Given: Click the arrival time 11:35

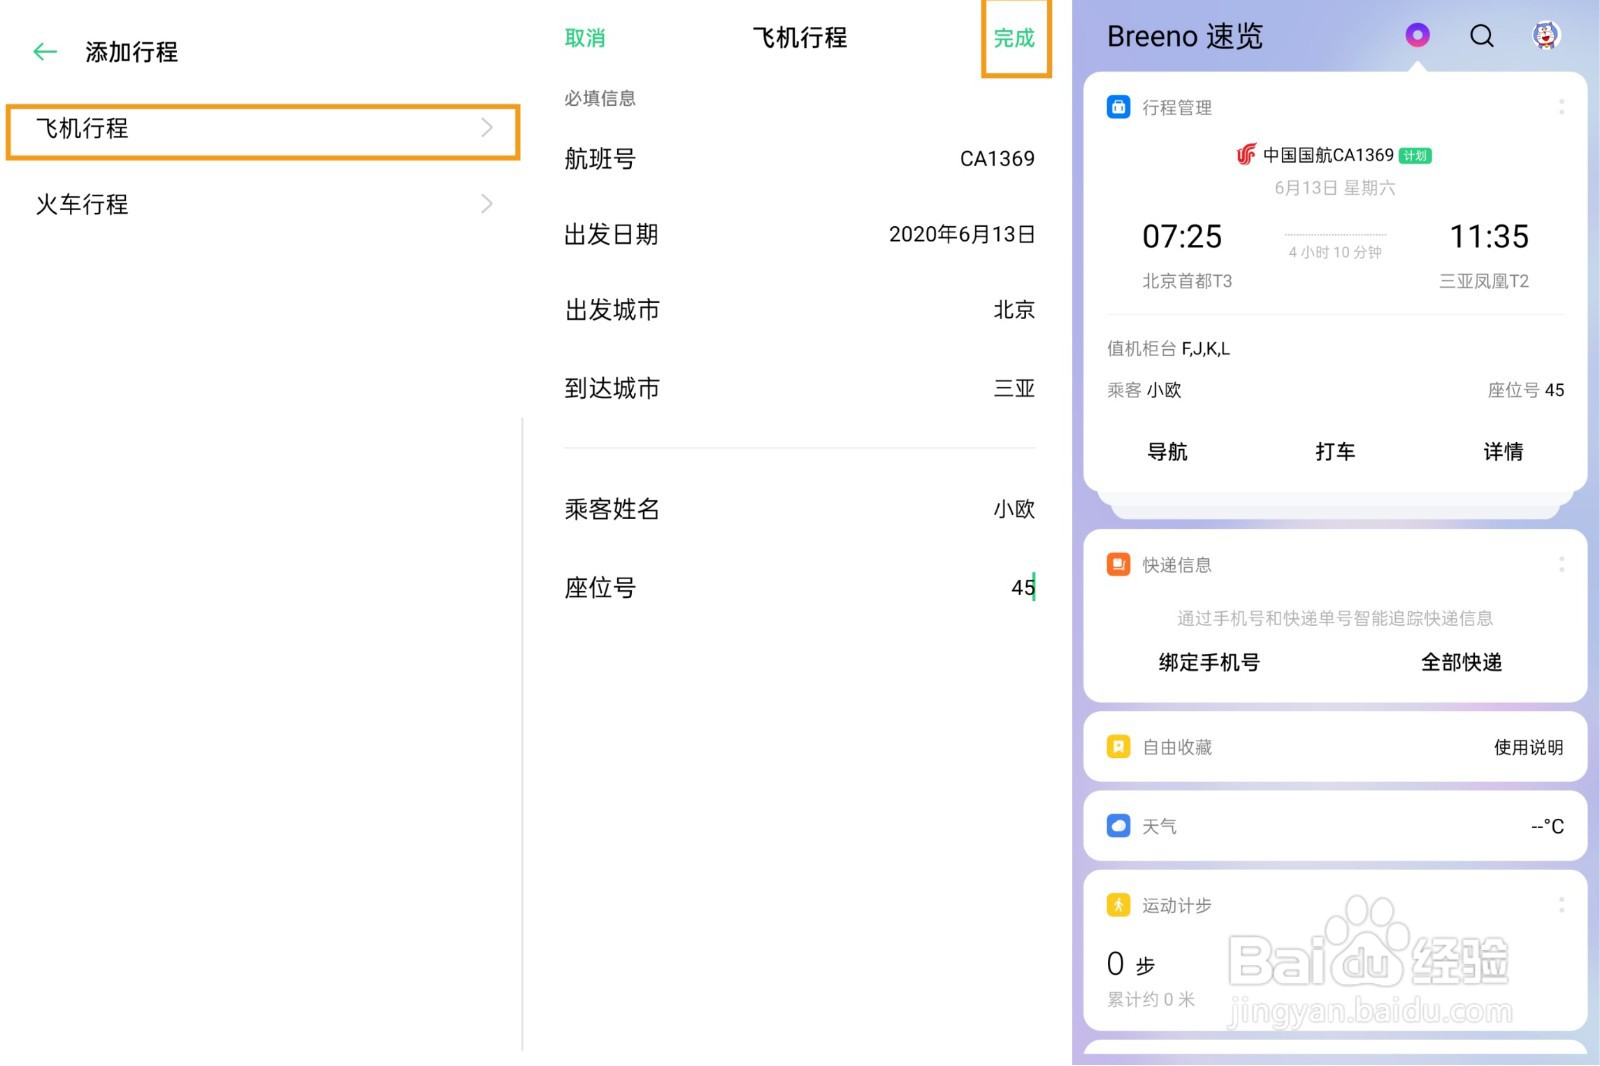Looking at the screenshot, I should tap(1489, 237).
